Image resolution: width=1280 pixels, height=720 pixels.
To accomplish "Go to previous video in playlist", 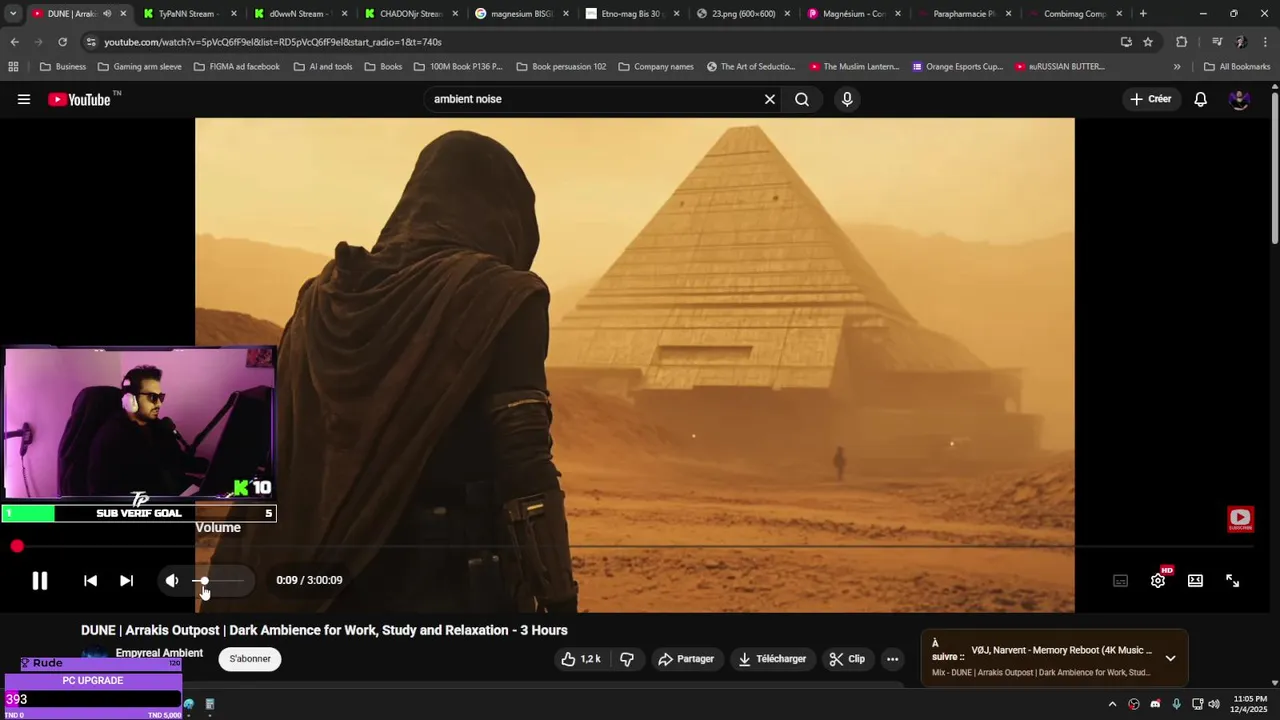I will [90, 580].
